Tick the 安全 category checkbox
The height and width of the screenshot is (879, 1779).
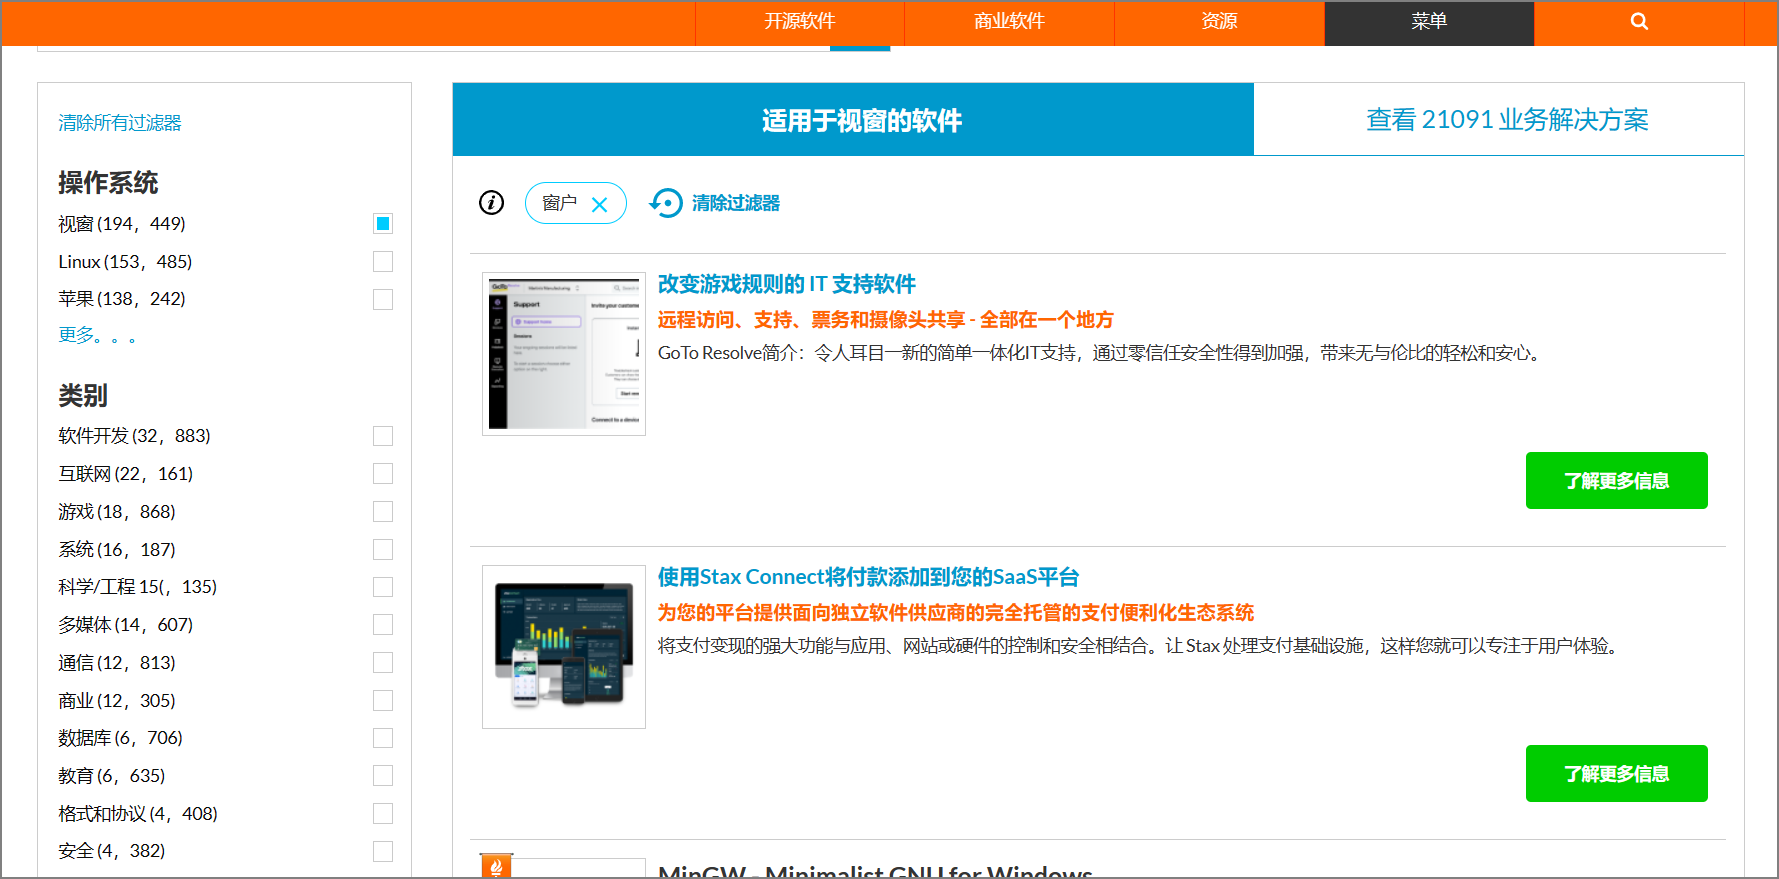383,851
